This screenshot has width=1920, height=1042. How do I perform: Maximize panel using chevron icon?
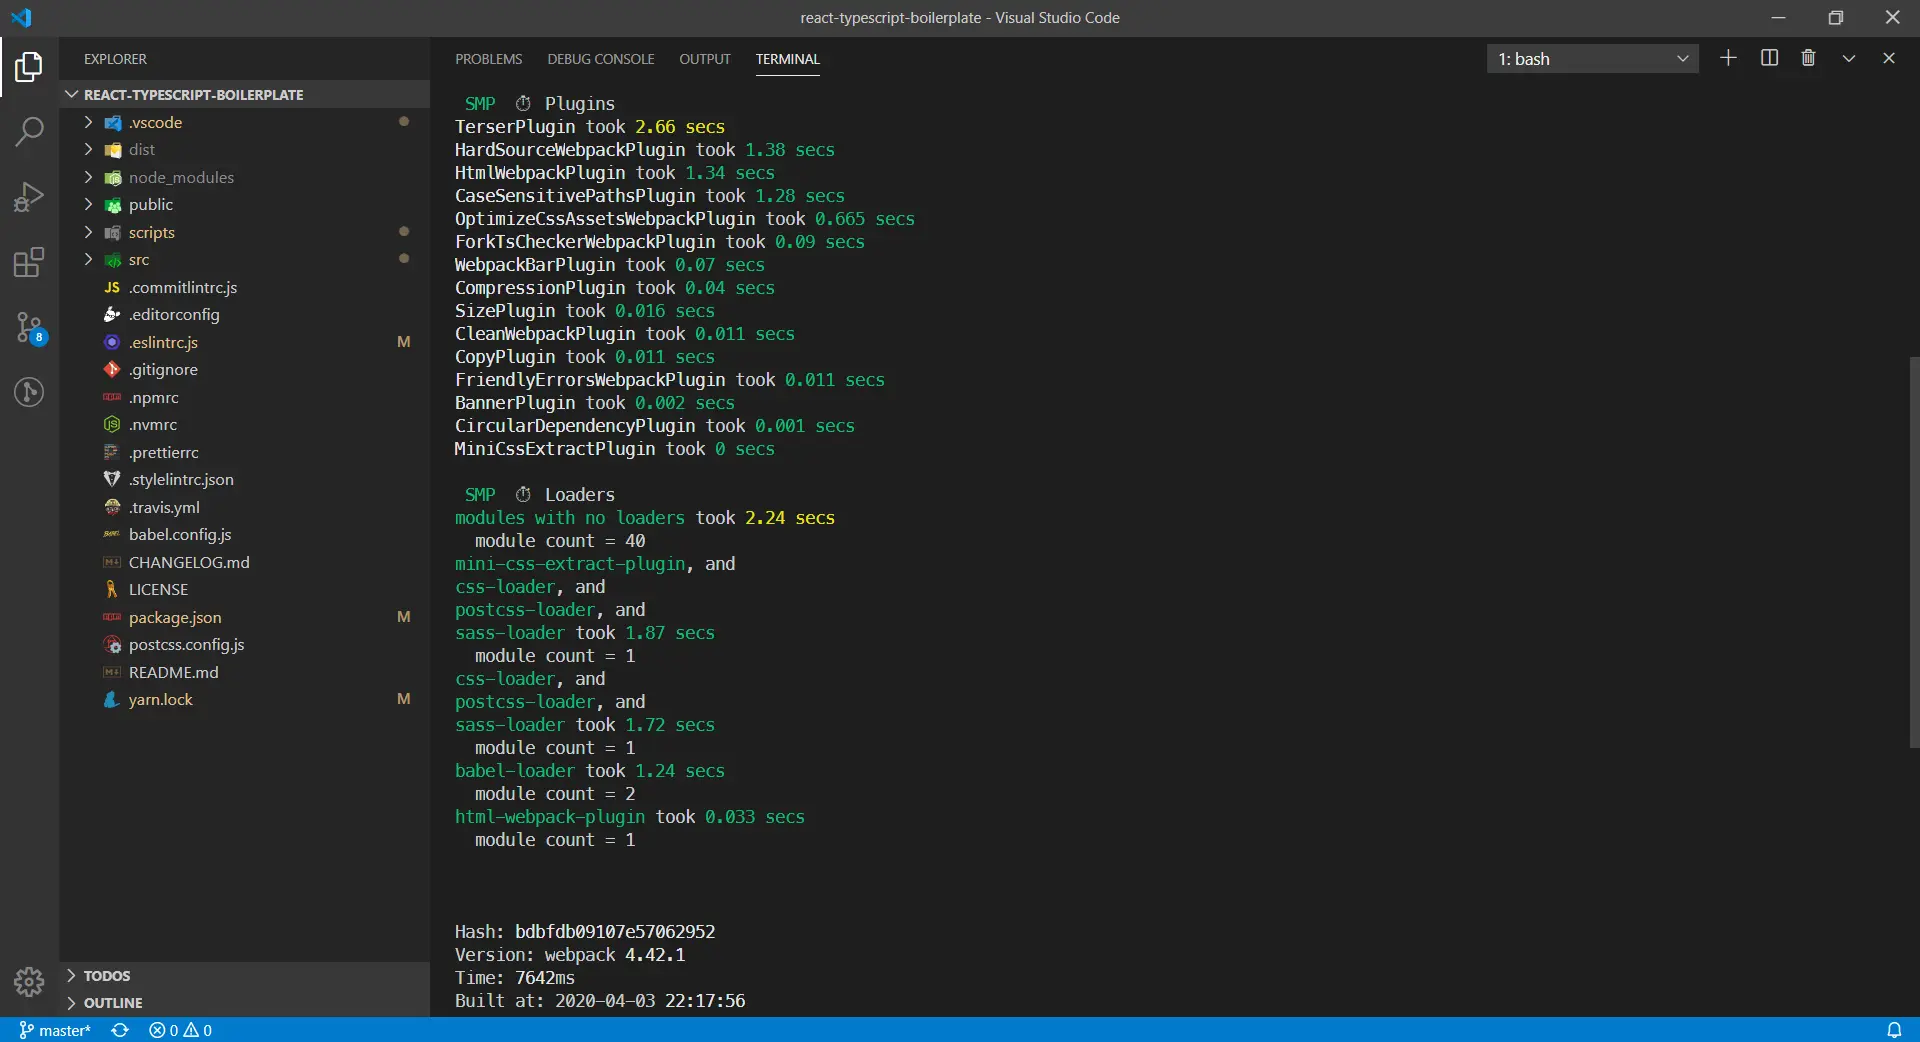click(1849, 58)
